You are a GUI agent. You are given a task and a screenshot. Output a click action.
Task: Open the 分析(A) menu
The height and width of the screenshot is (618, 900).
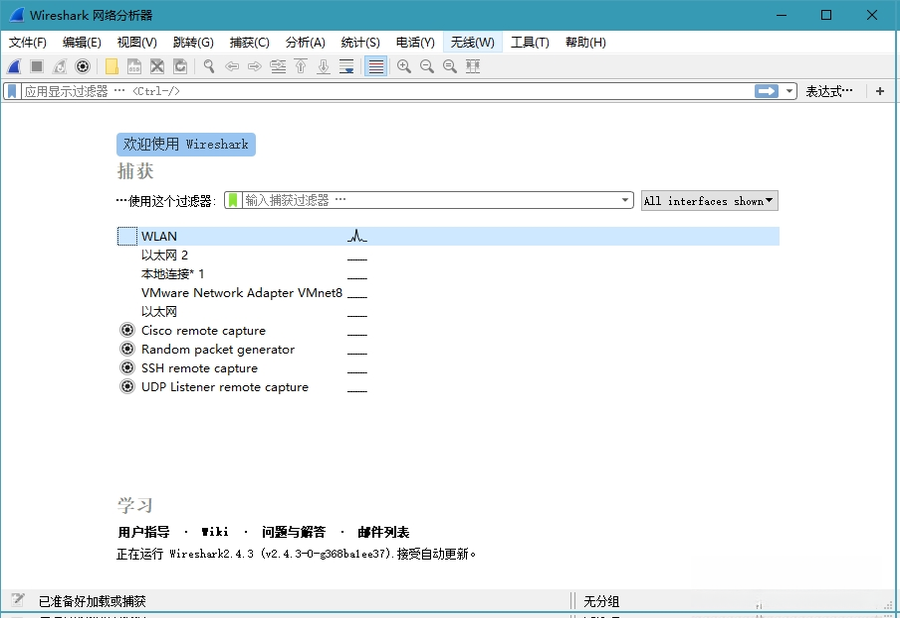pos(305,42)
